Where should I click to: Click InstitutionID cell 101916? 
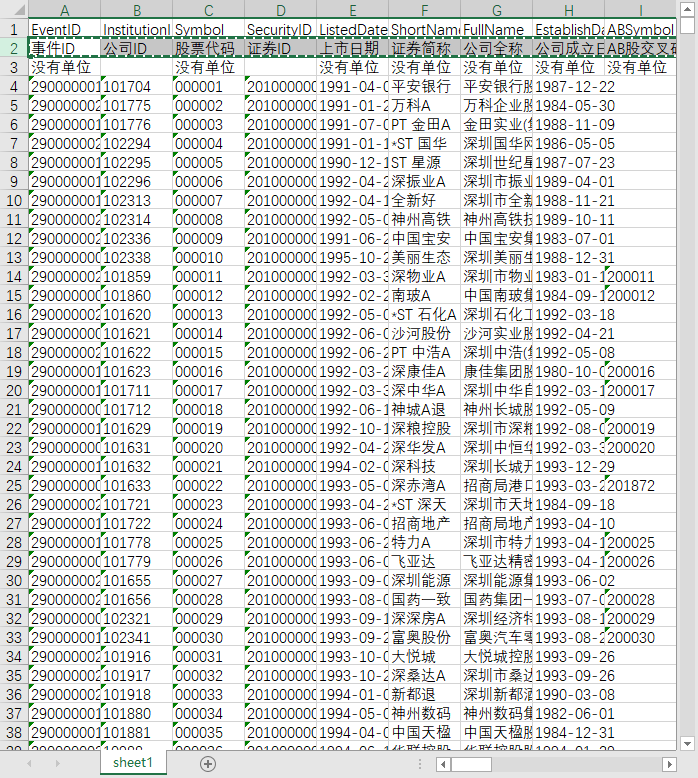pos(136,656)
